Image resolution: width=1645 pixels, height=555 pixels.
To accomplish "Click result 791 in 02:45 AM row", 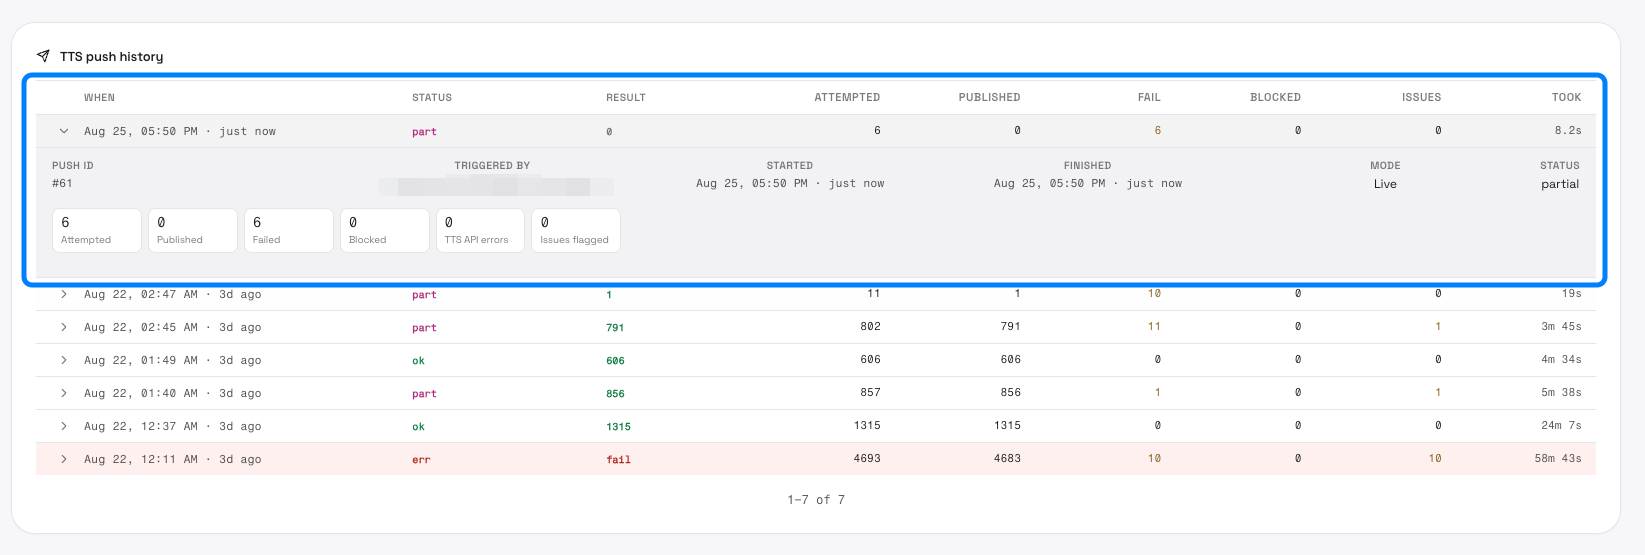I will [x=615, y=328].
